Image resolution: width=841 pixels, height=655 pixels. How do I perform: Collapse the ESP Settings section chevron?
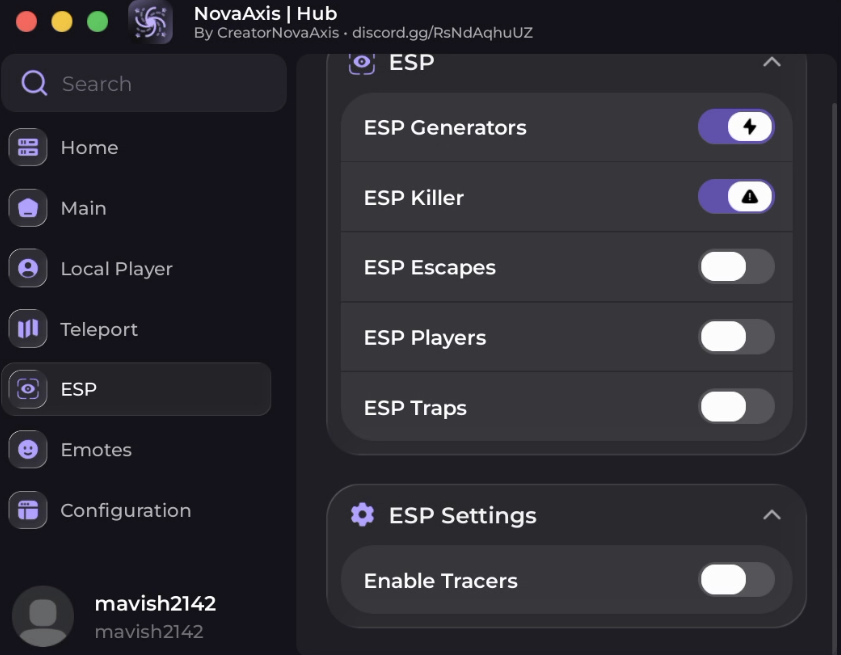click(x=771, y=515)
